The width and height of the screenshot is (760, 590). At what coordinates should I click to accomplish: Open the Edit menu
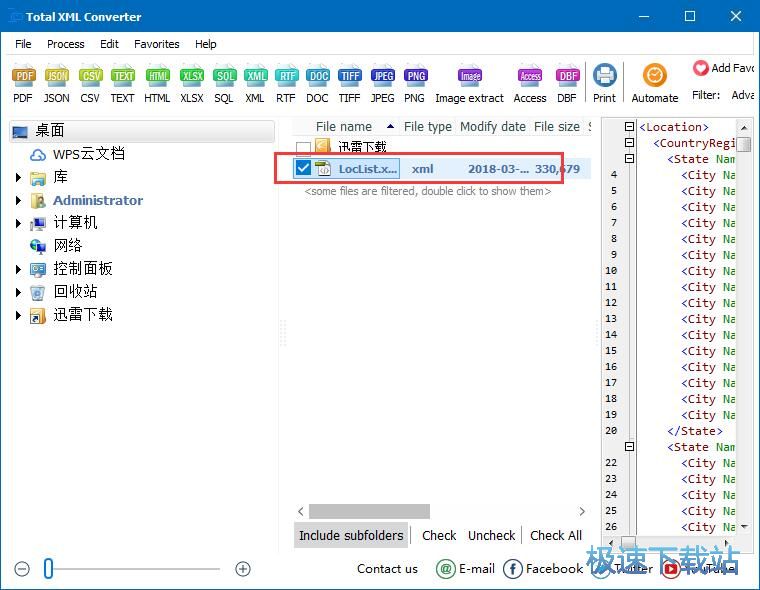point(109,44)
